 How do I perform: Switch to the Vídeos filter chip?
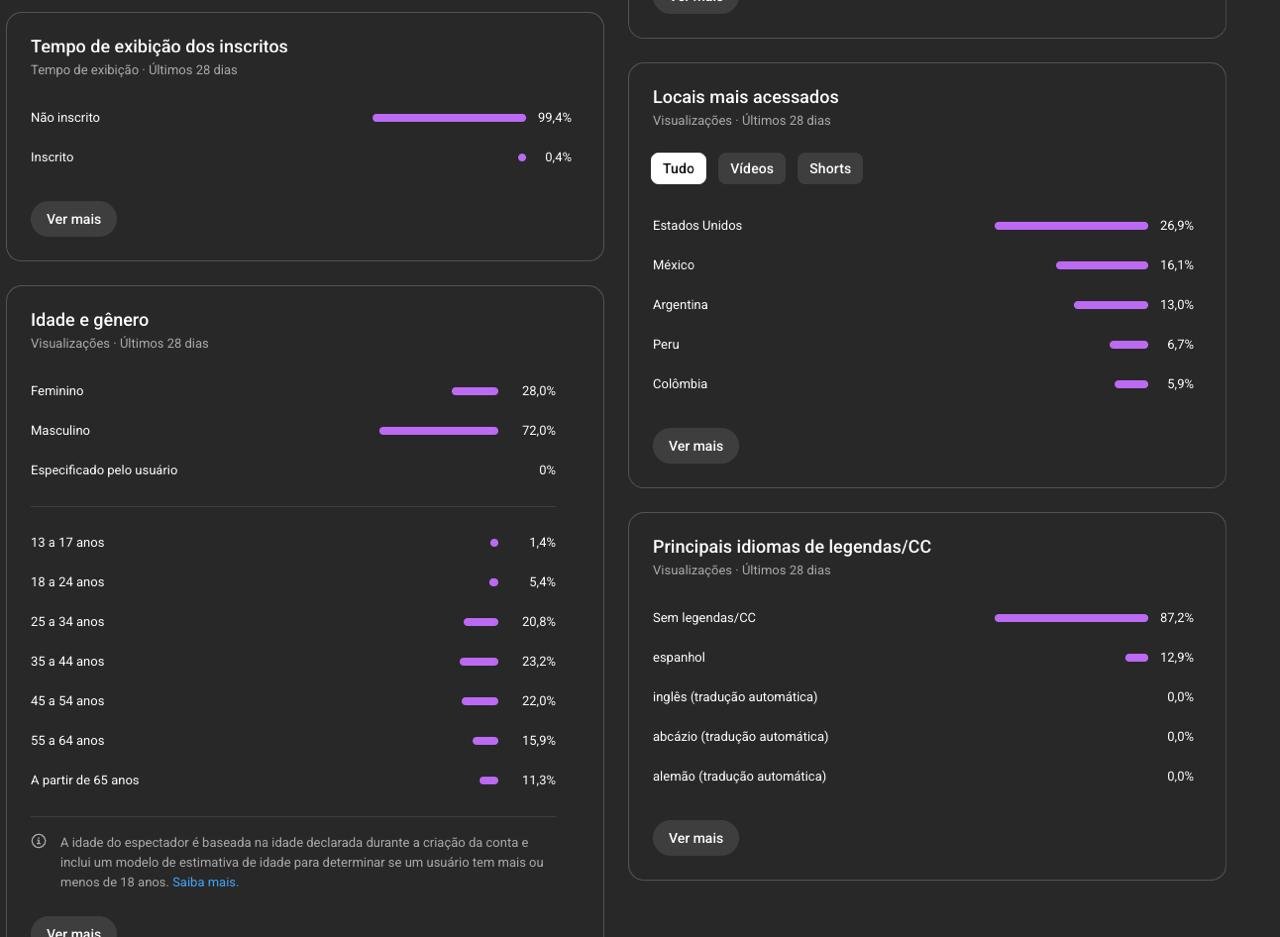tap(751, 168)
